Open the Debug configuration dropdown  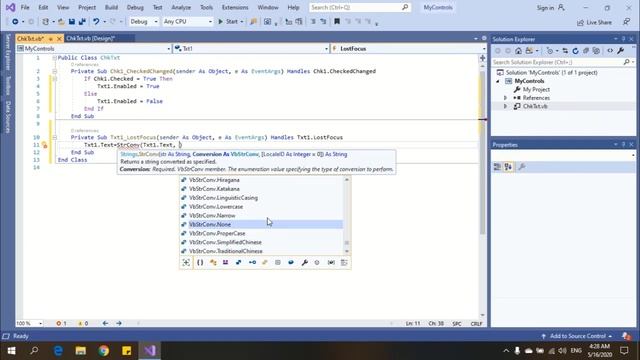[144, 22]
